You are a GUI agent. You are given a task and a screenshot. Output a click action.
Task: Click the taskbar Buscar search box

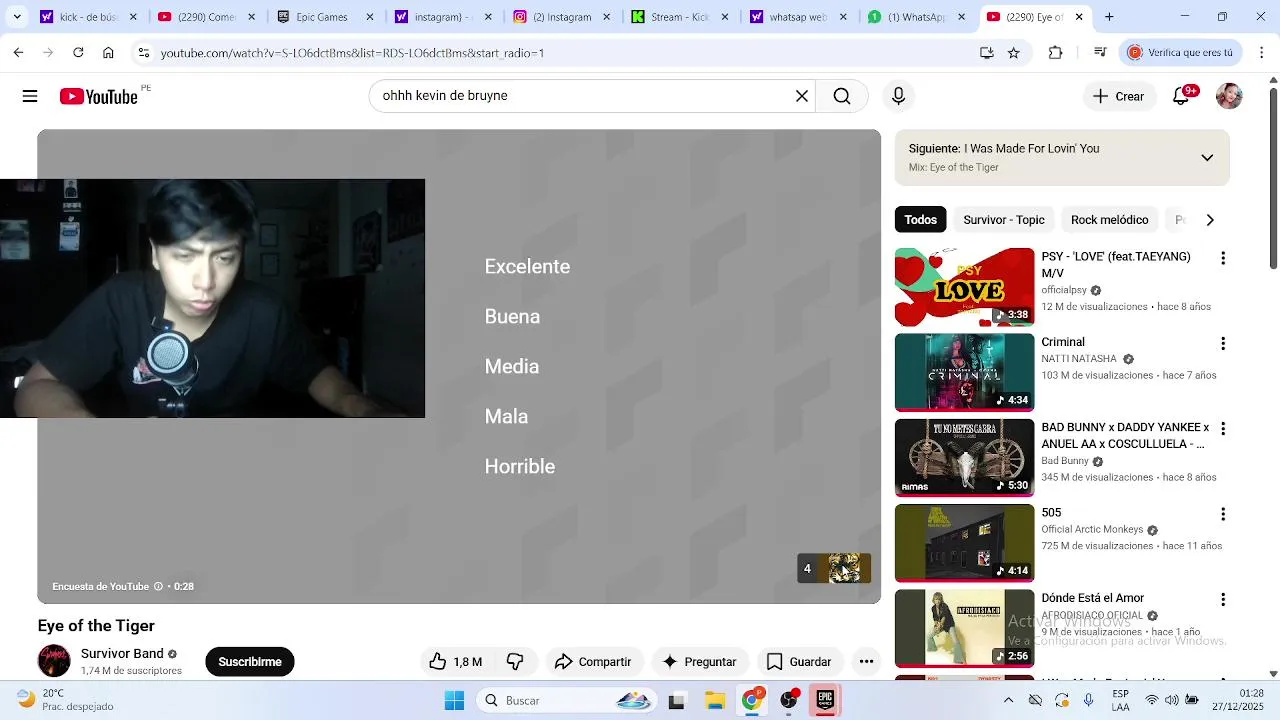pos(565,700)
